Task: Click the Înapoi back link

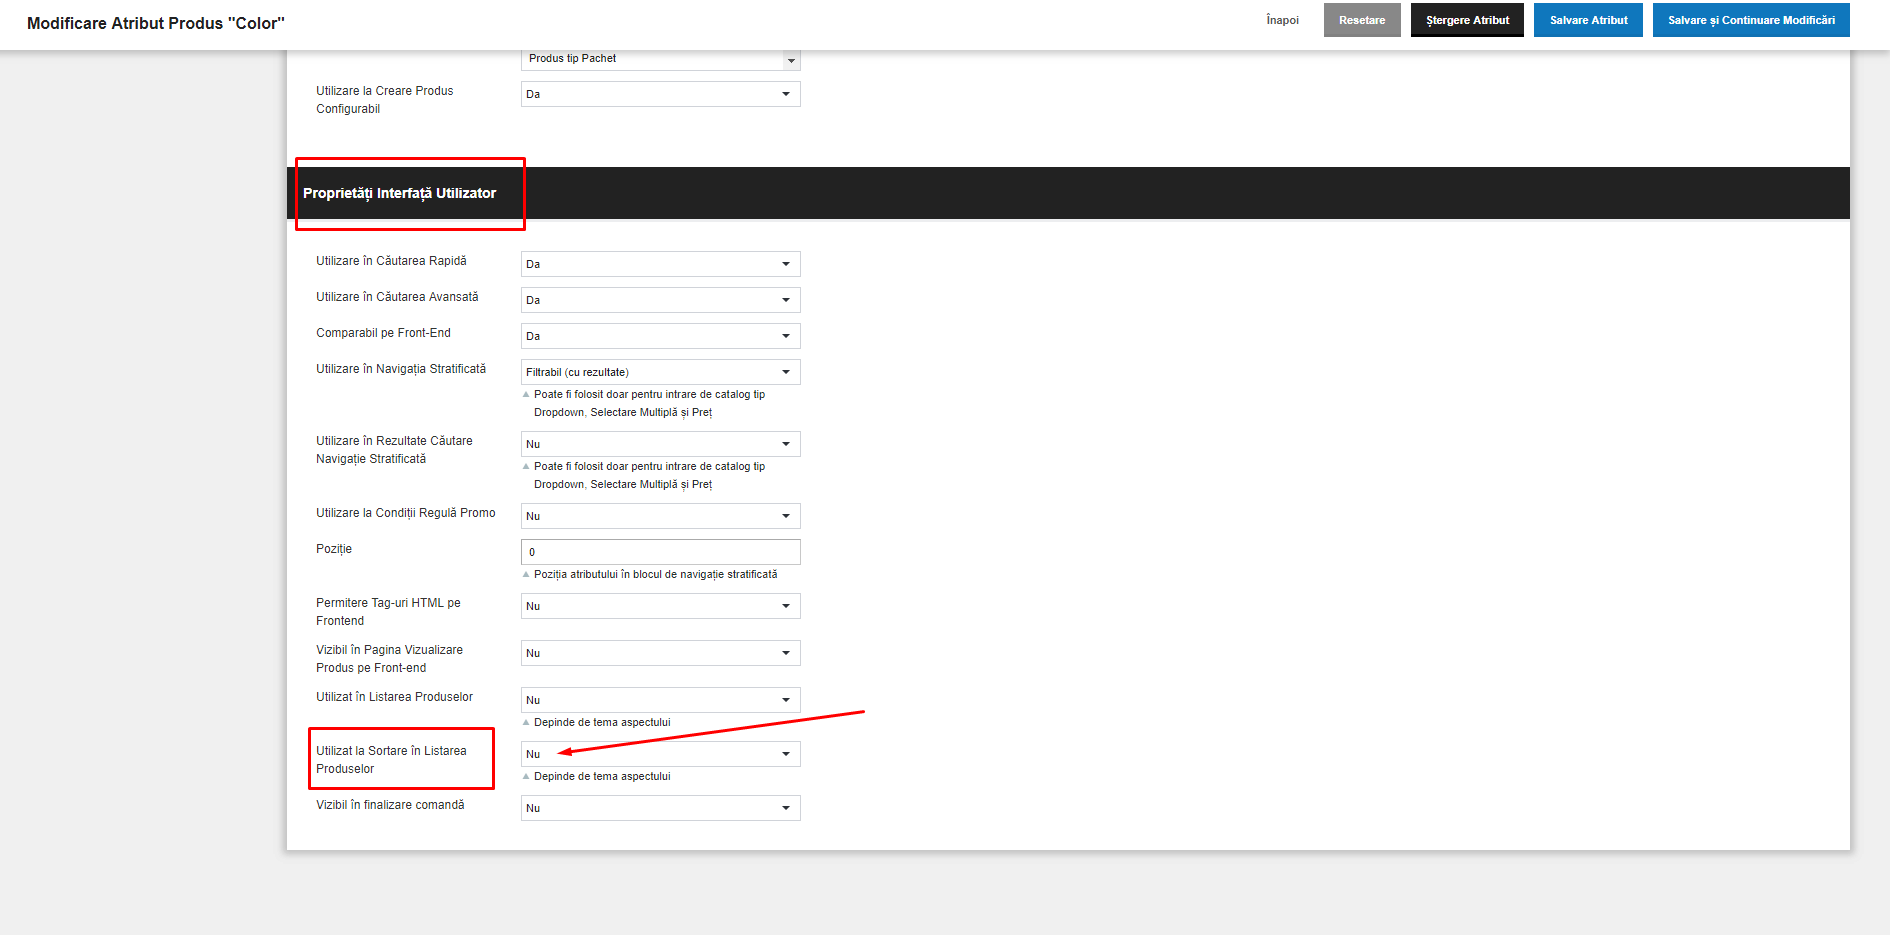Action: pyautogui.click(x=1282, y=20)
